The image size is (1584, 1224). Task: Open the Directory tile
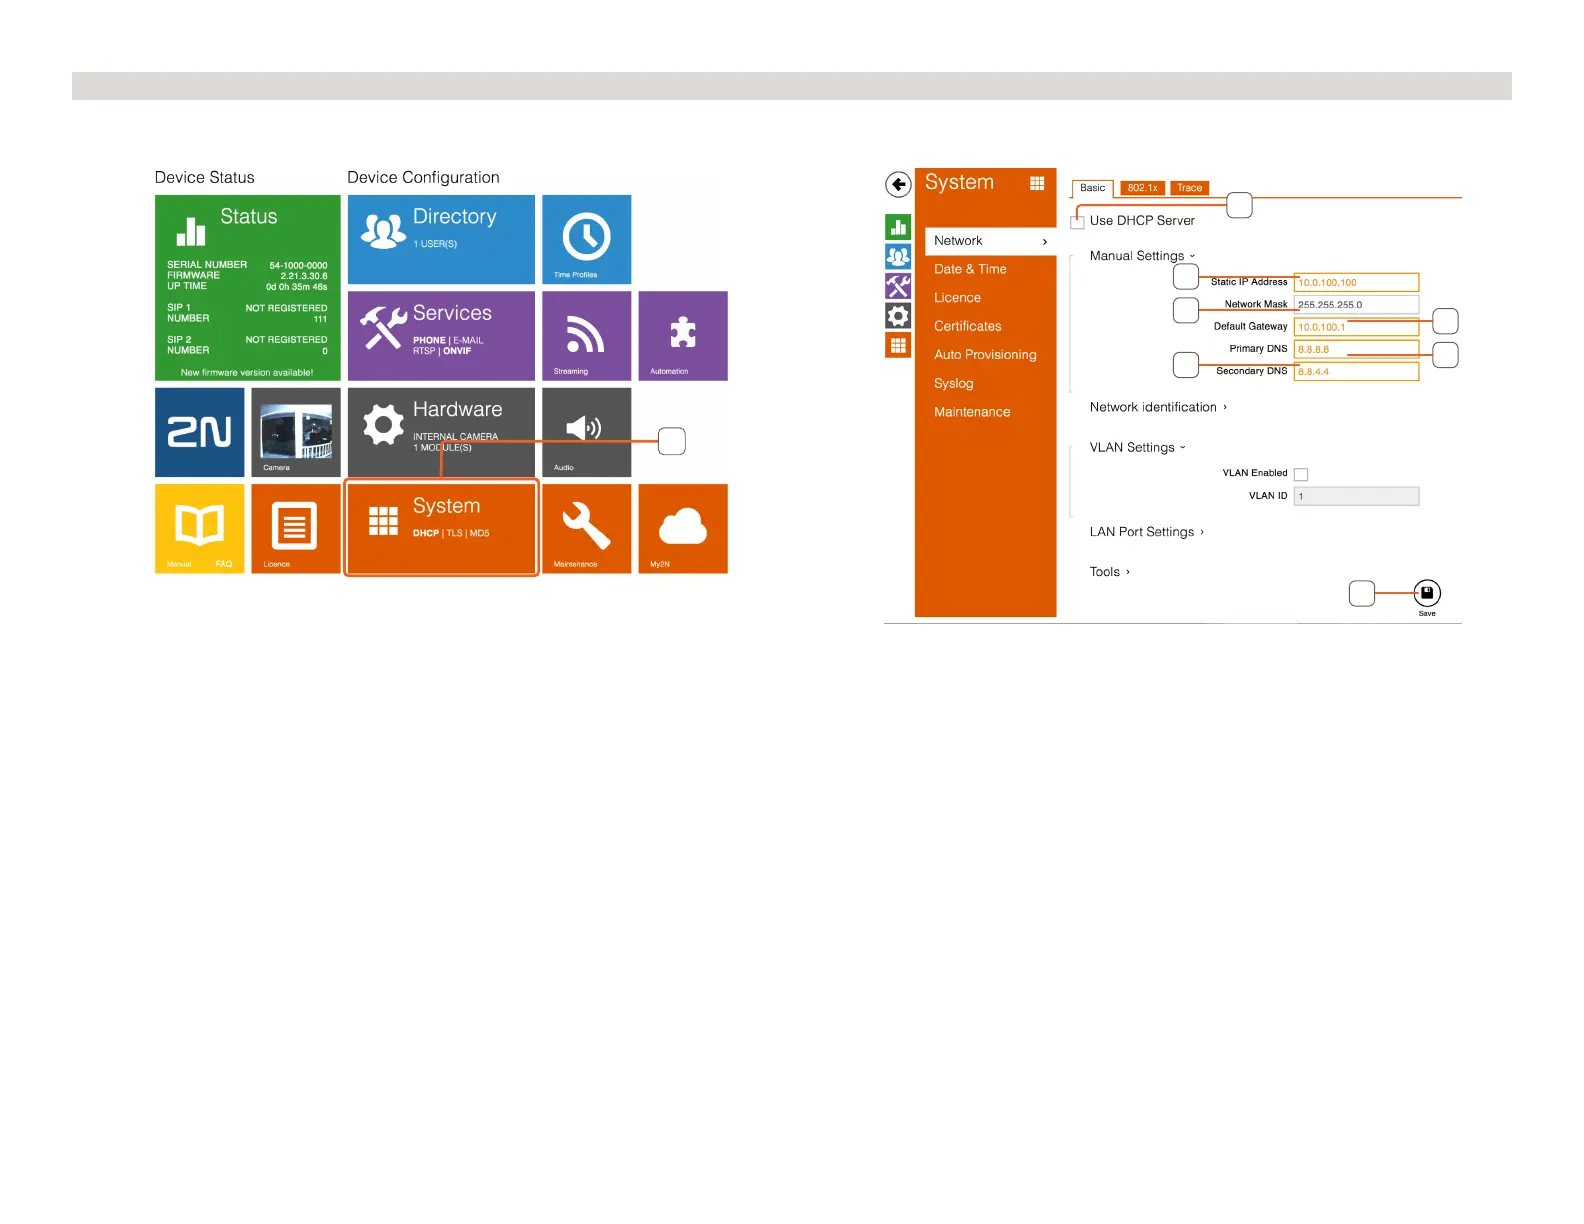click(x=441, y=240)
